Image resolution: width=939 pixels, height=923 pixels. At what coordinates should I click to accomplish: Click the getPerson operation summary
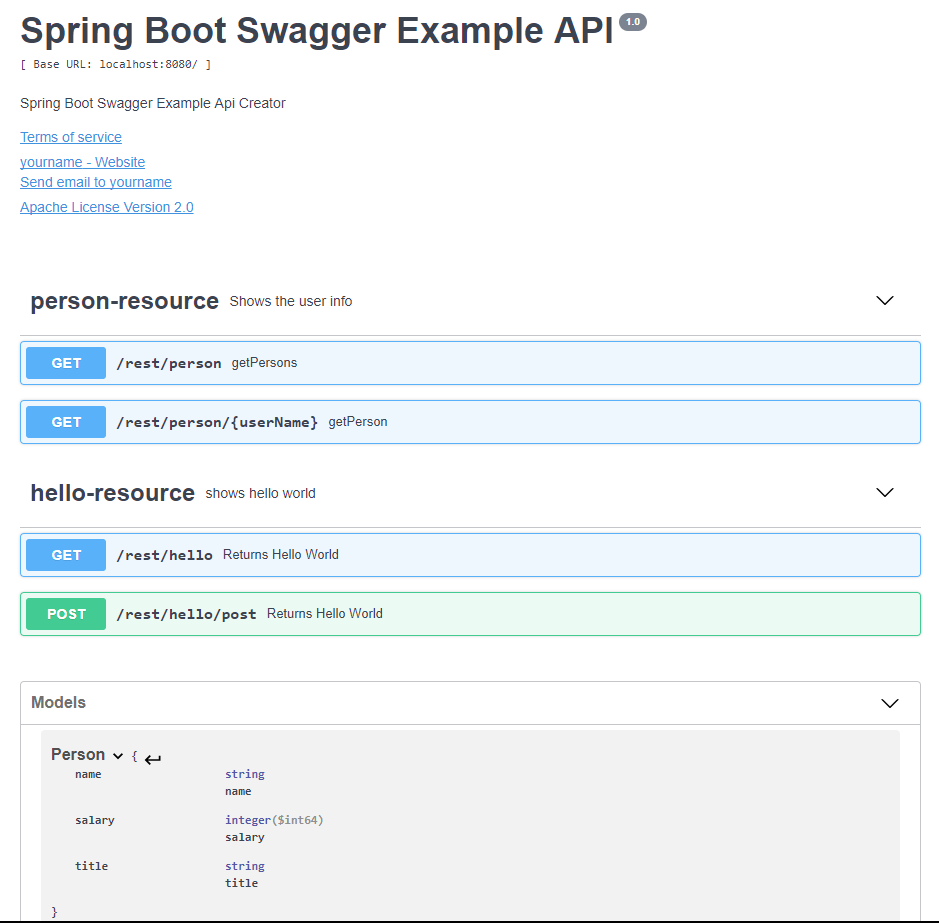358,422
